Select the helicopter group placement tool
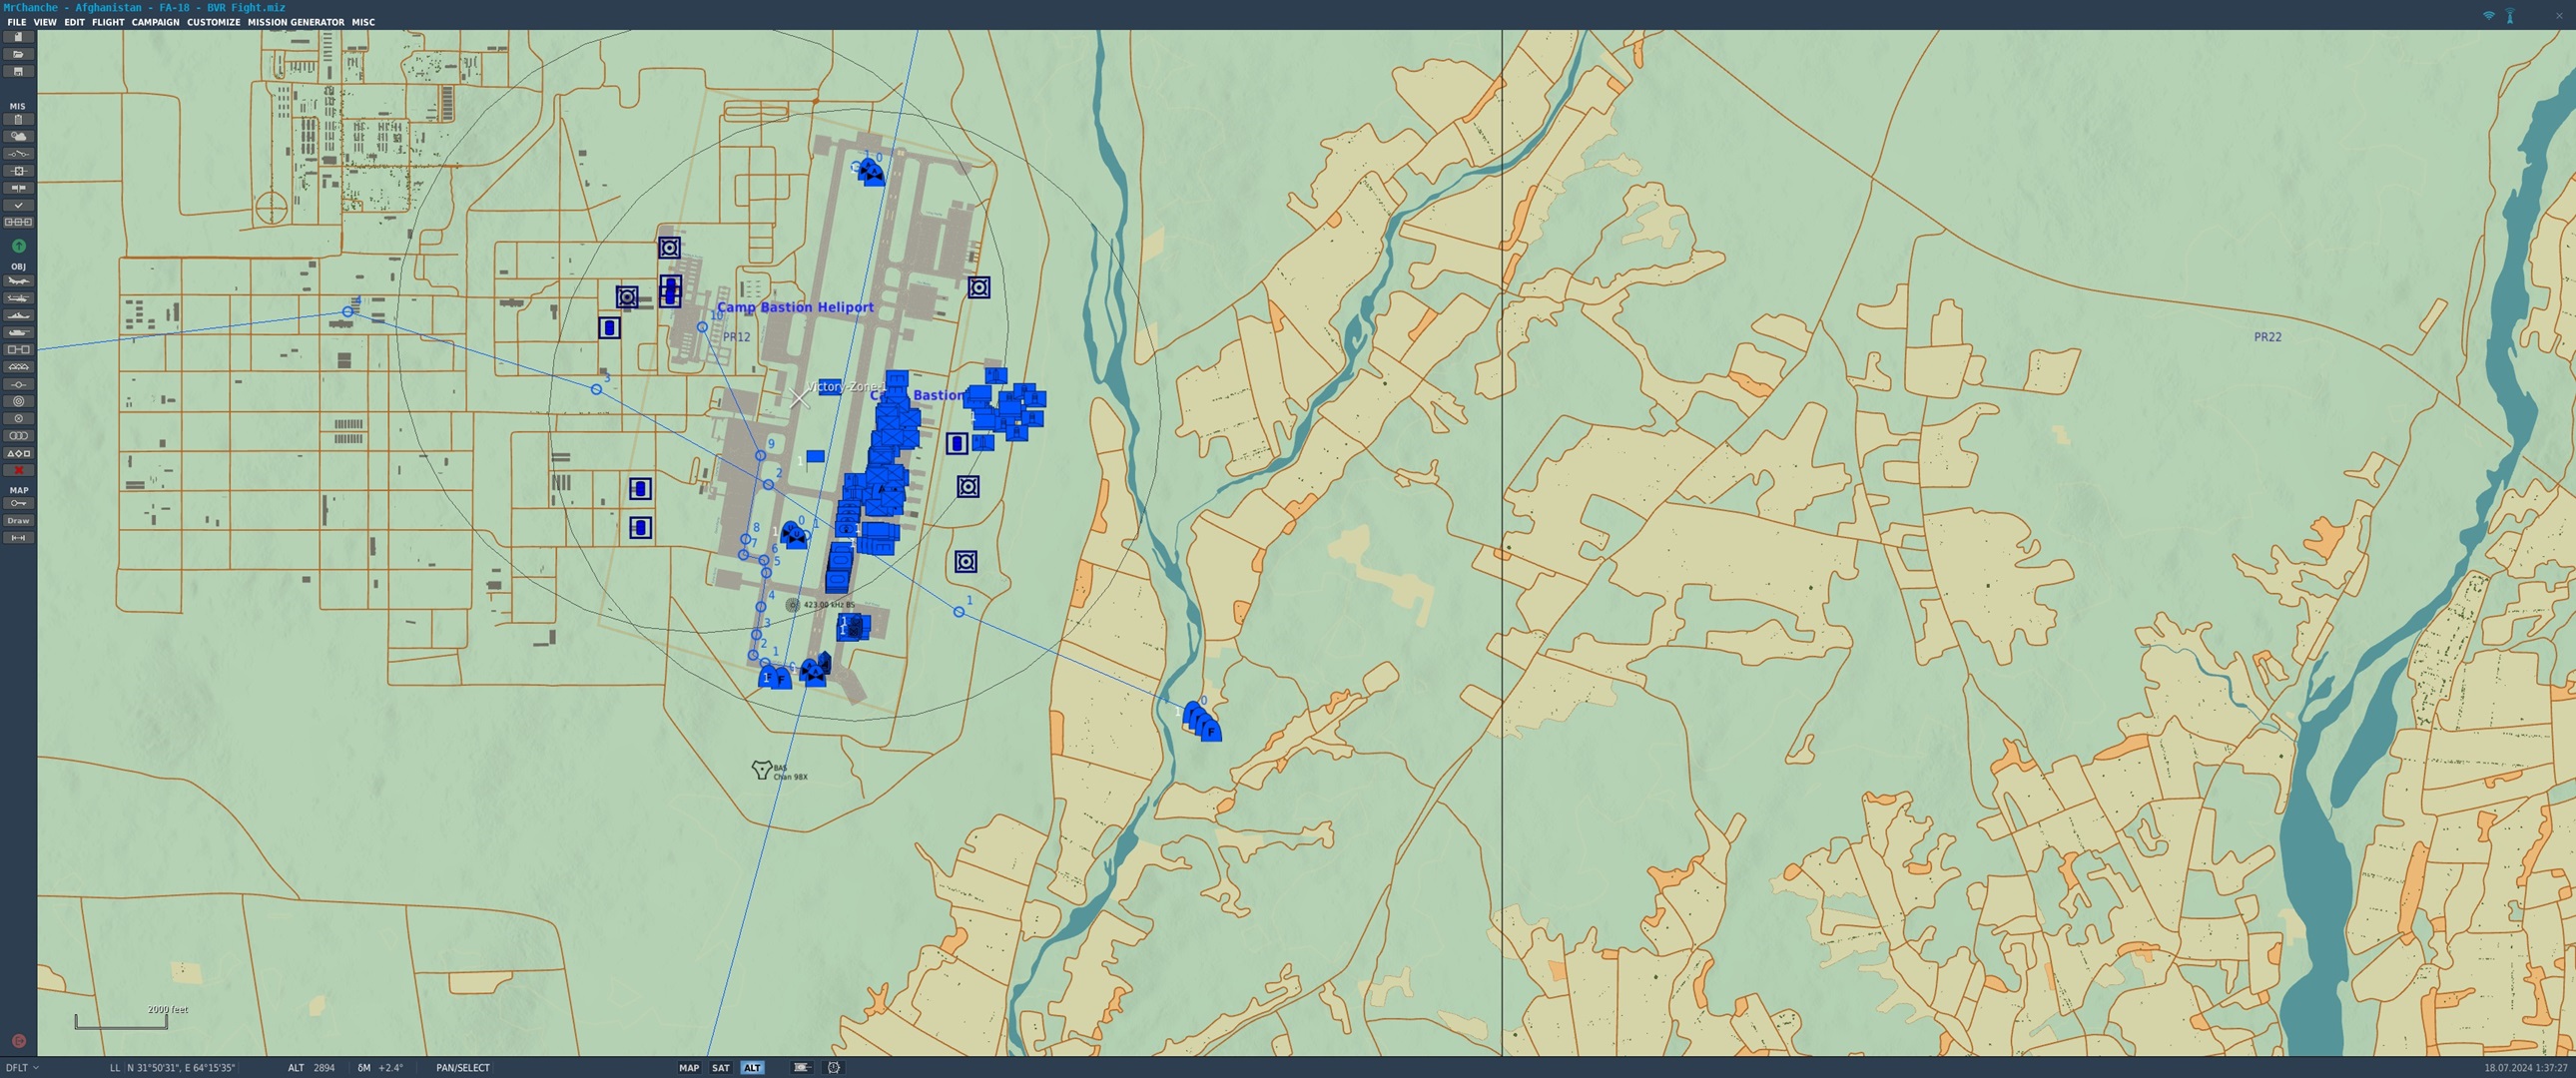The height and width of the screenshot is (1078, 2576). tap(18, 298)
